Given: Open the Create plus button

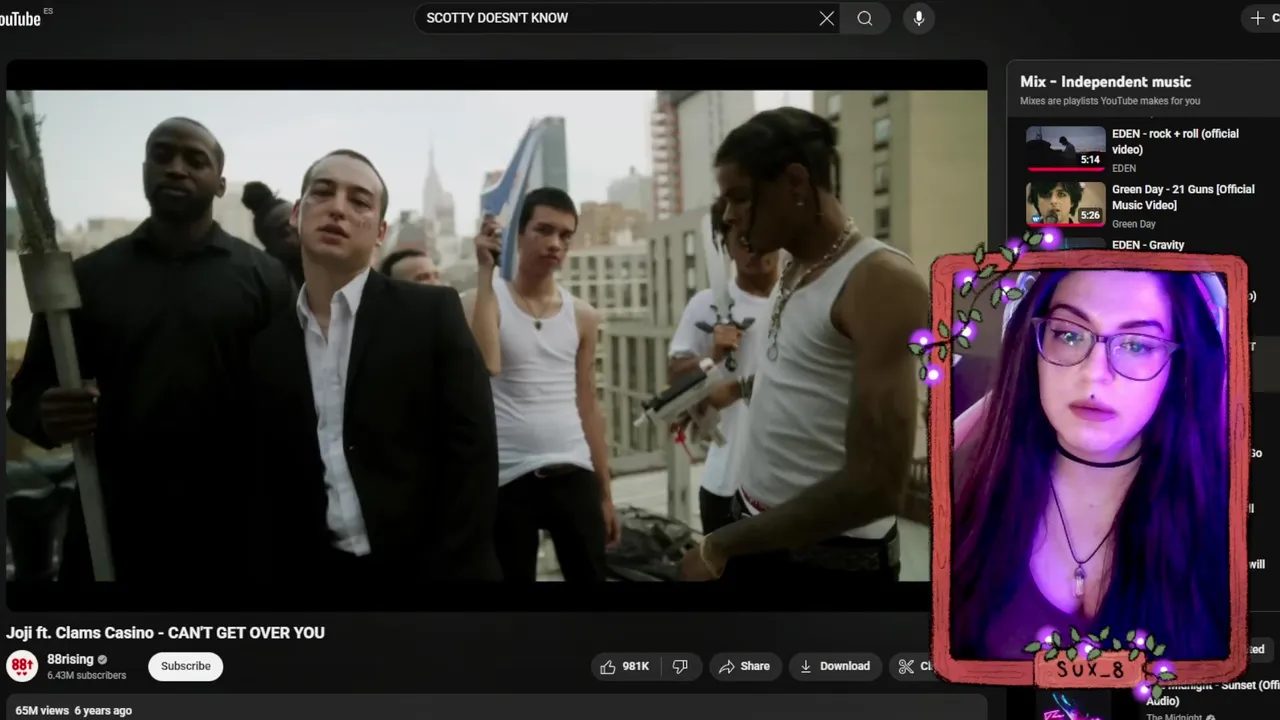Looking at the screenshot, I should 1260,18.
